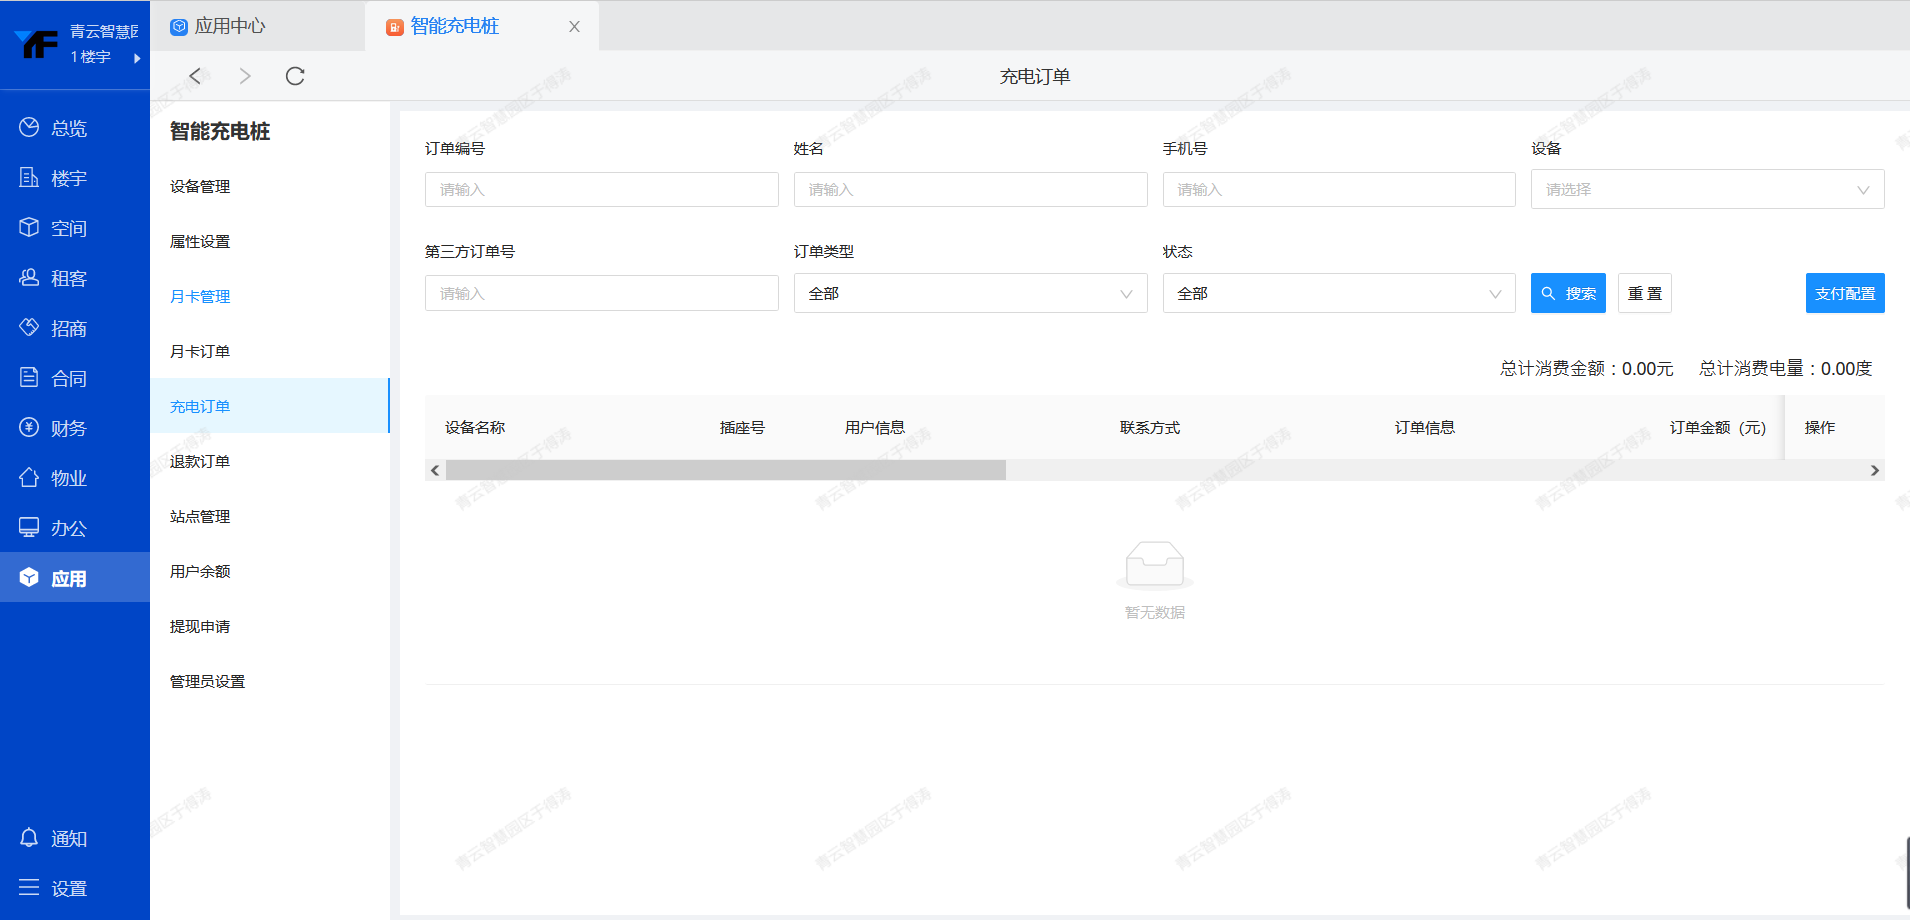
Task: Open the 总览 overview sidebar icon
Action: pos(29,127)
